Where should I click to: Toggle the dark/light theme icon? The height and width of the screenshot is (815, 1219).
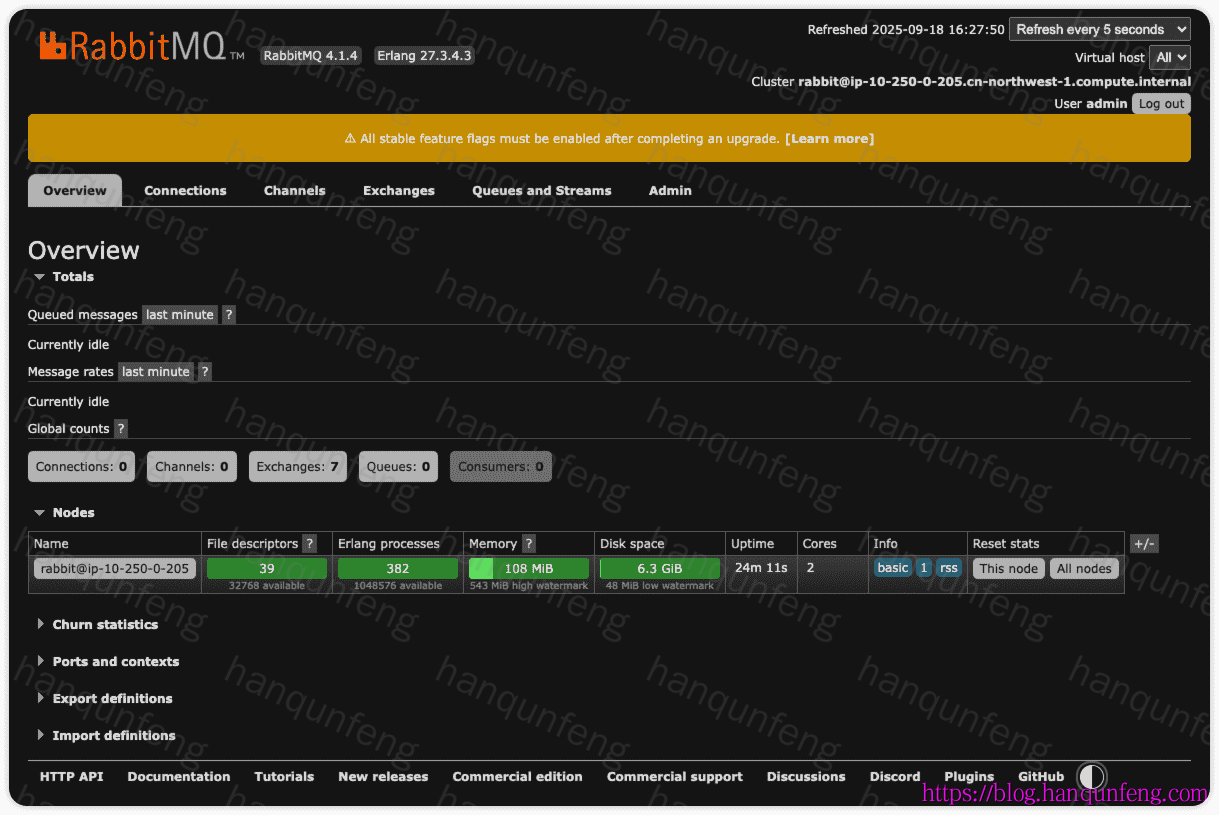click(x=1091, y=777)
